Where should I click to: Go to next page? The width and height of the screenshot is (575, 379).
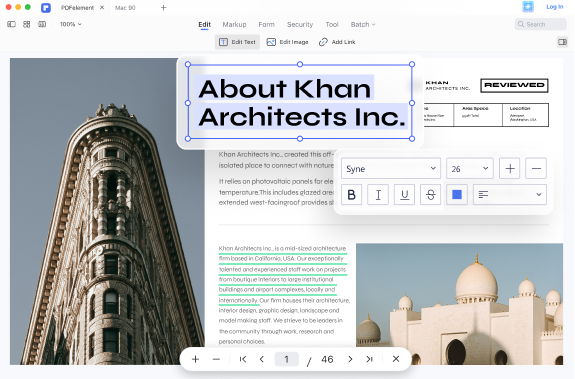(x=350, y=359)
